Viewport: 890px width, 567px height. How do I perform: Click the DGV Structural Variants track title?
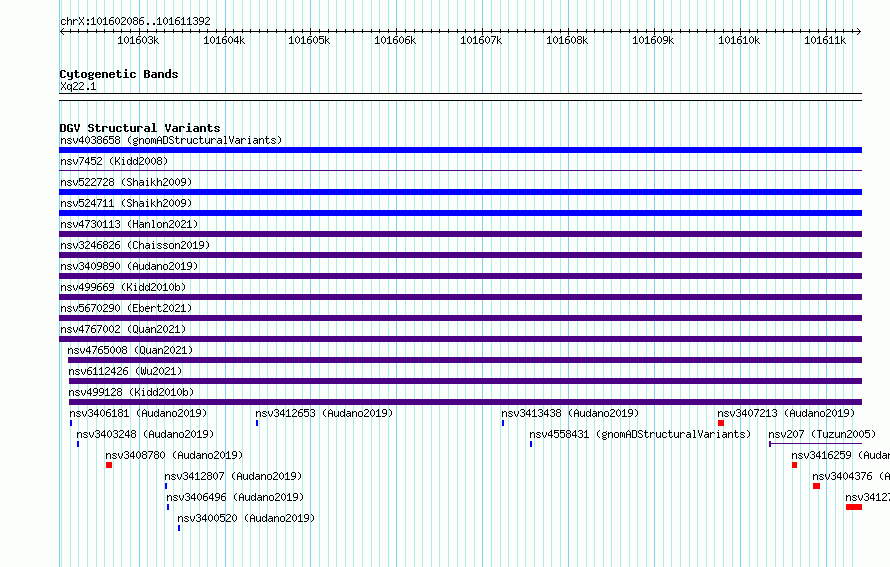pyautogui.click(x=140, y=128)
